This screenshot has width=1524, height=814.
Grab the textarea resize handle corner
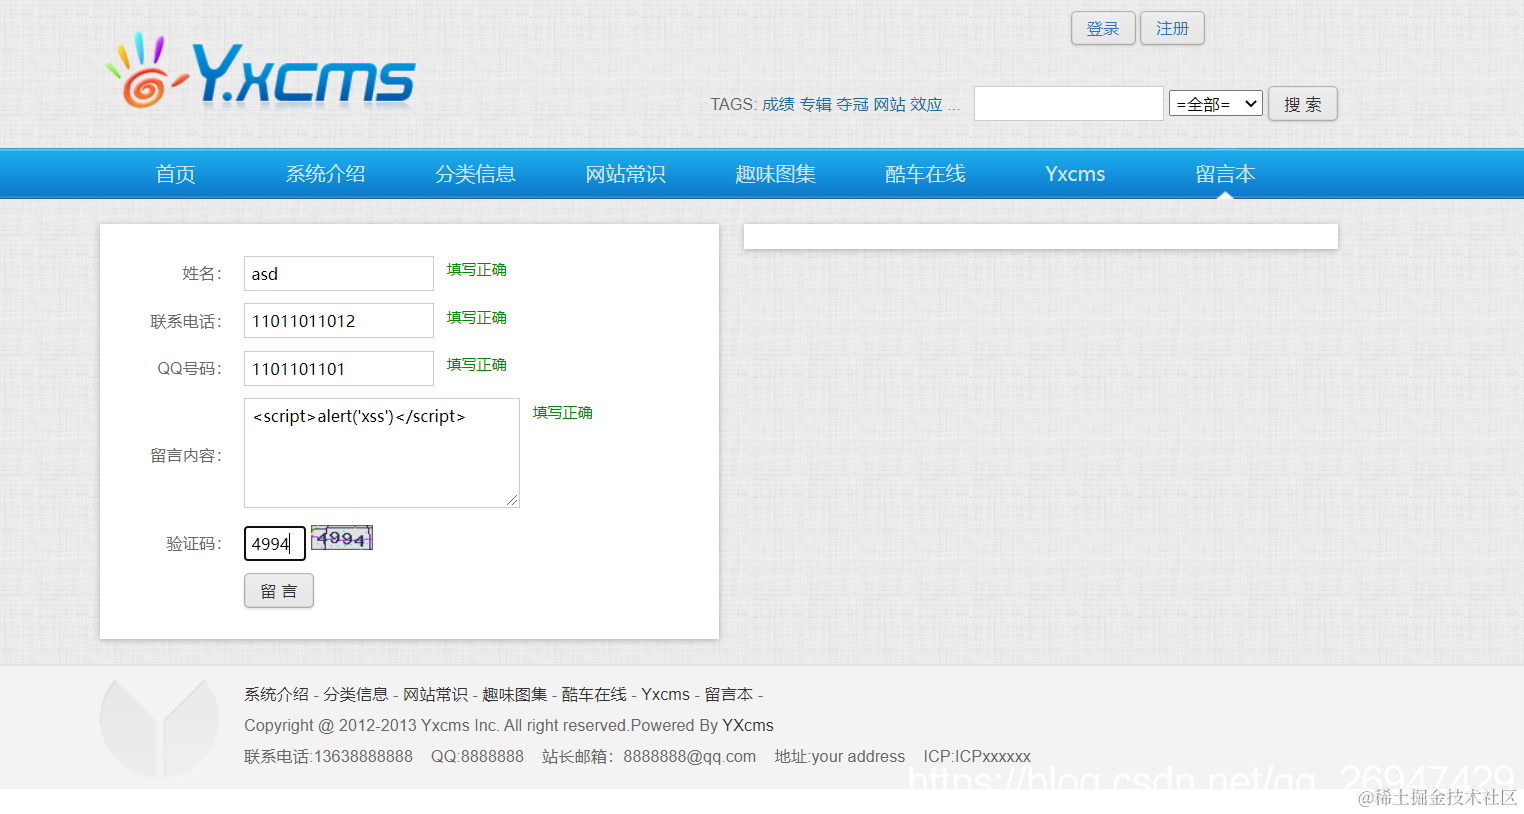512,500
